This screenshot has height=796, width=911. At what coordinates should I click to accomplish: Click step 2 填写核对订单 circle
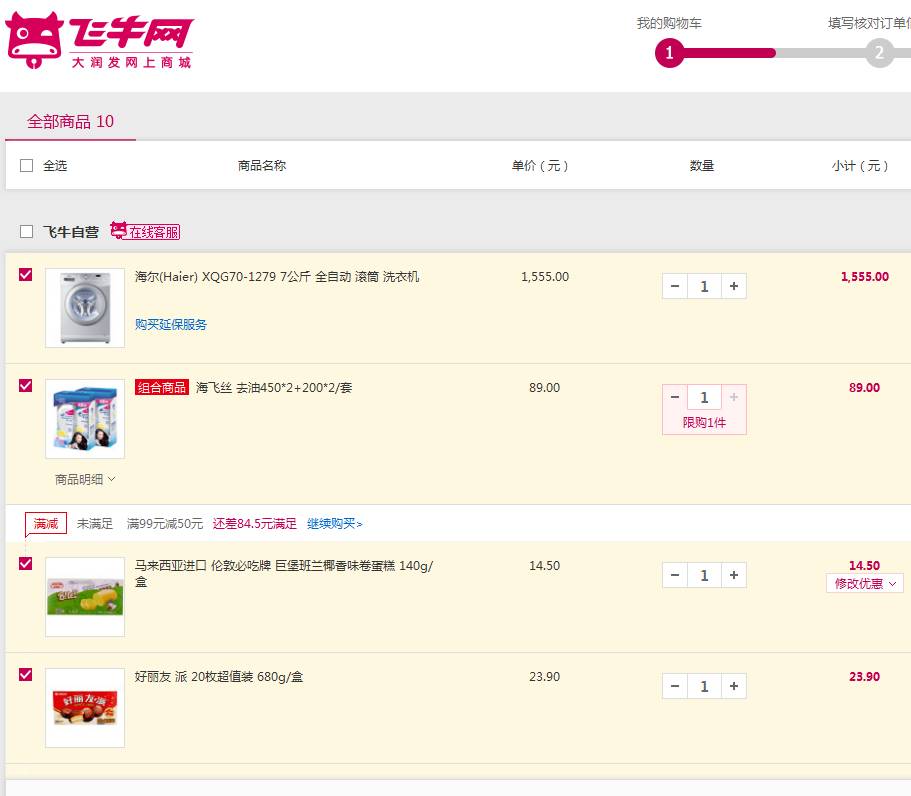(x=880, y=53)
